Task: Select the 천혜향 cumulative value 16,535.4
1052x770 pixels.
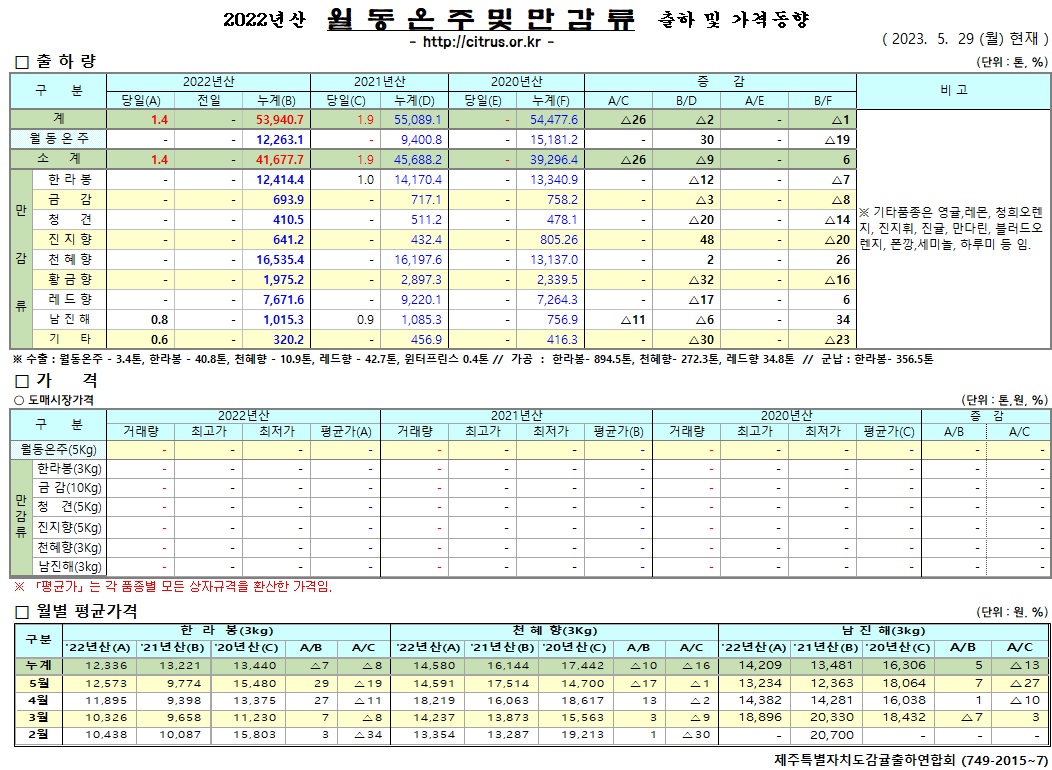Action: [277, 259]
